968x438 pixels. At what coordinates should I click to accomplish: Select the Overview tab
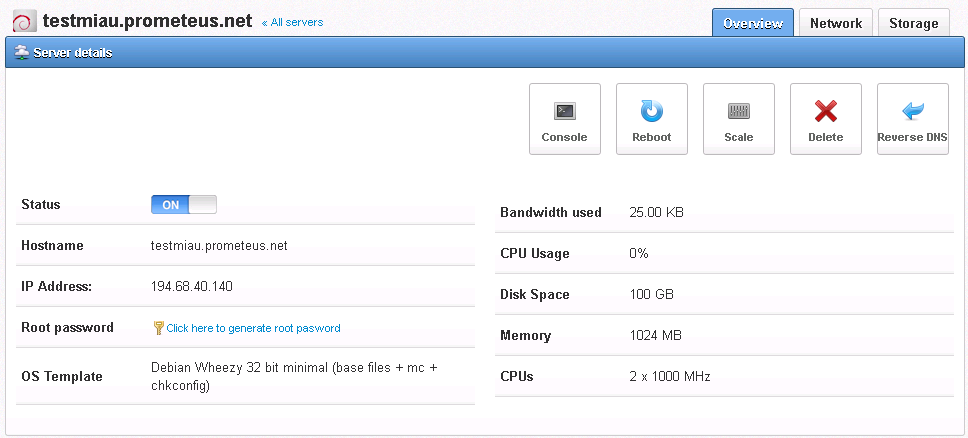[753, 23]
